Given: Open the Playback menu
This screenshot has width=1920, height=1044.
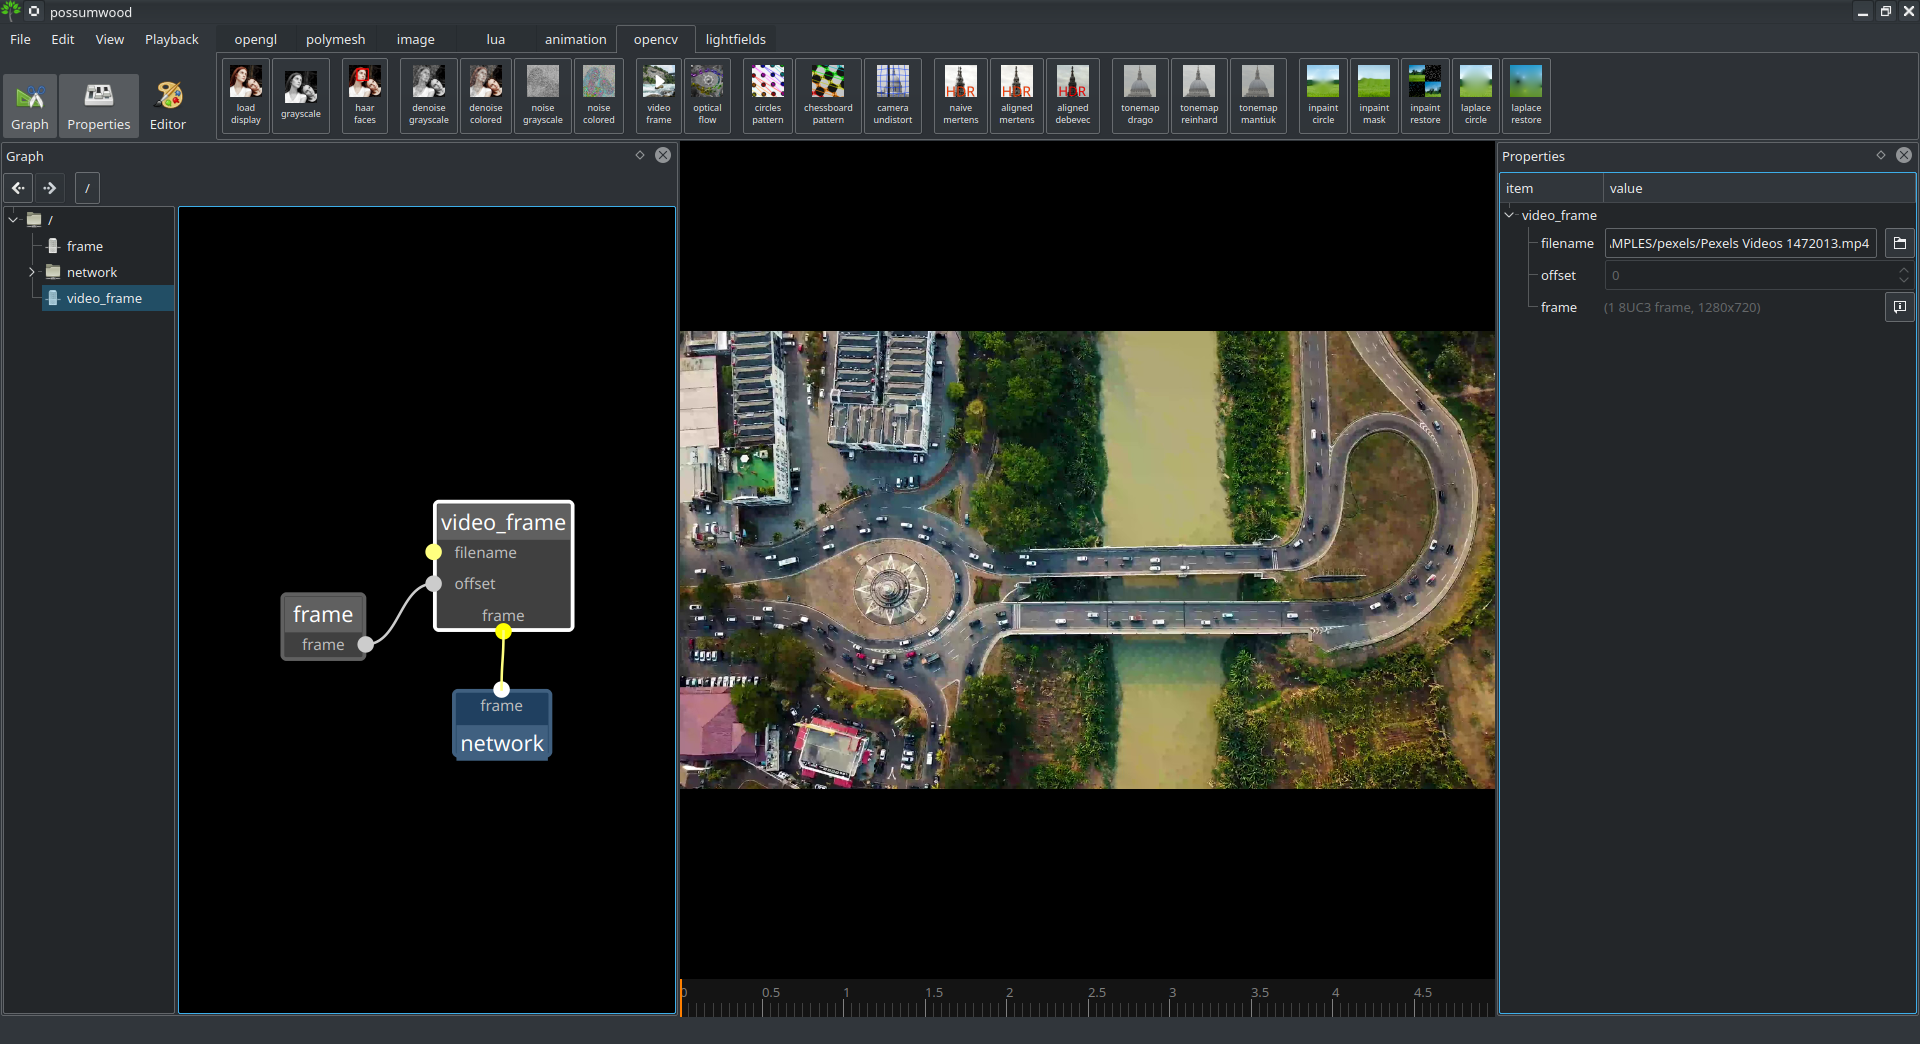Looking at the screenshot, I should (171, 39).
